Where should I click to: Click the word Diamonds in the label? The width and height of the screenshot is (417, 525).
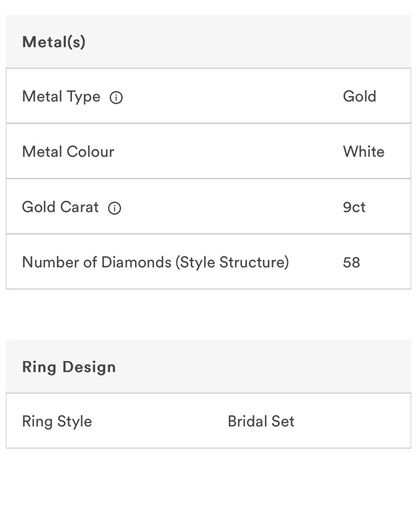coord(136,262)
